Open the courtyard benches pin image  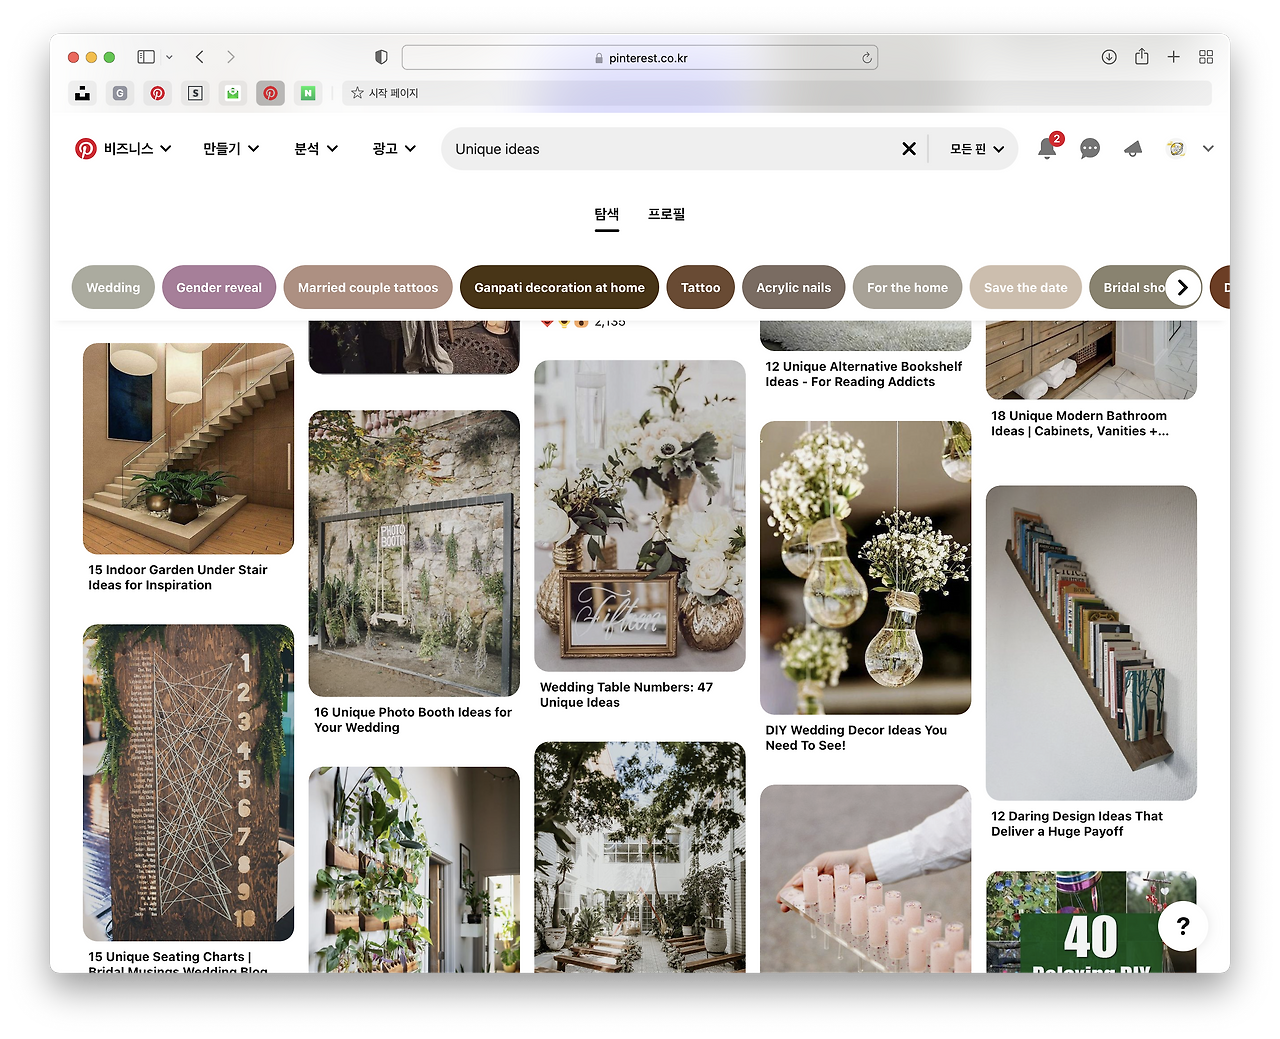pos(640,857)
